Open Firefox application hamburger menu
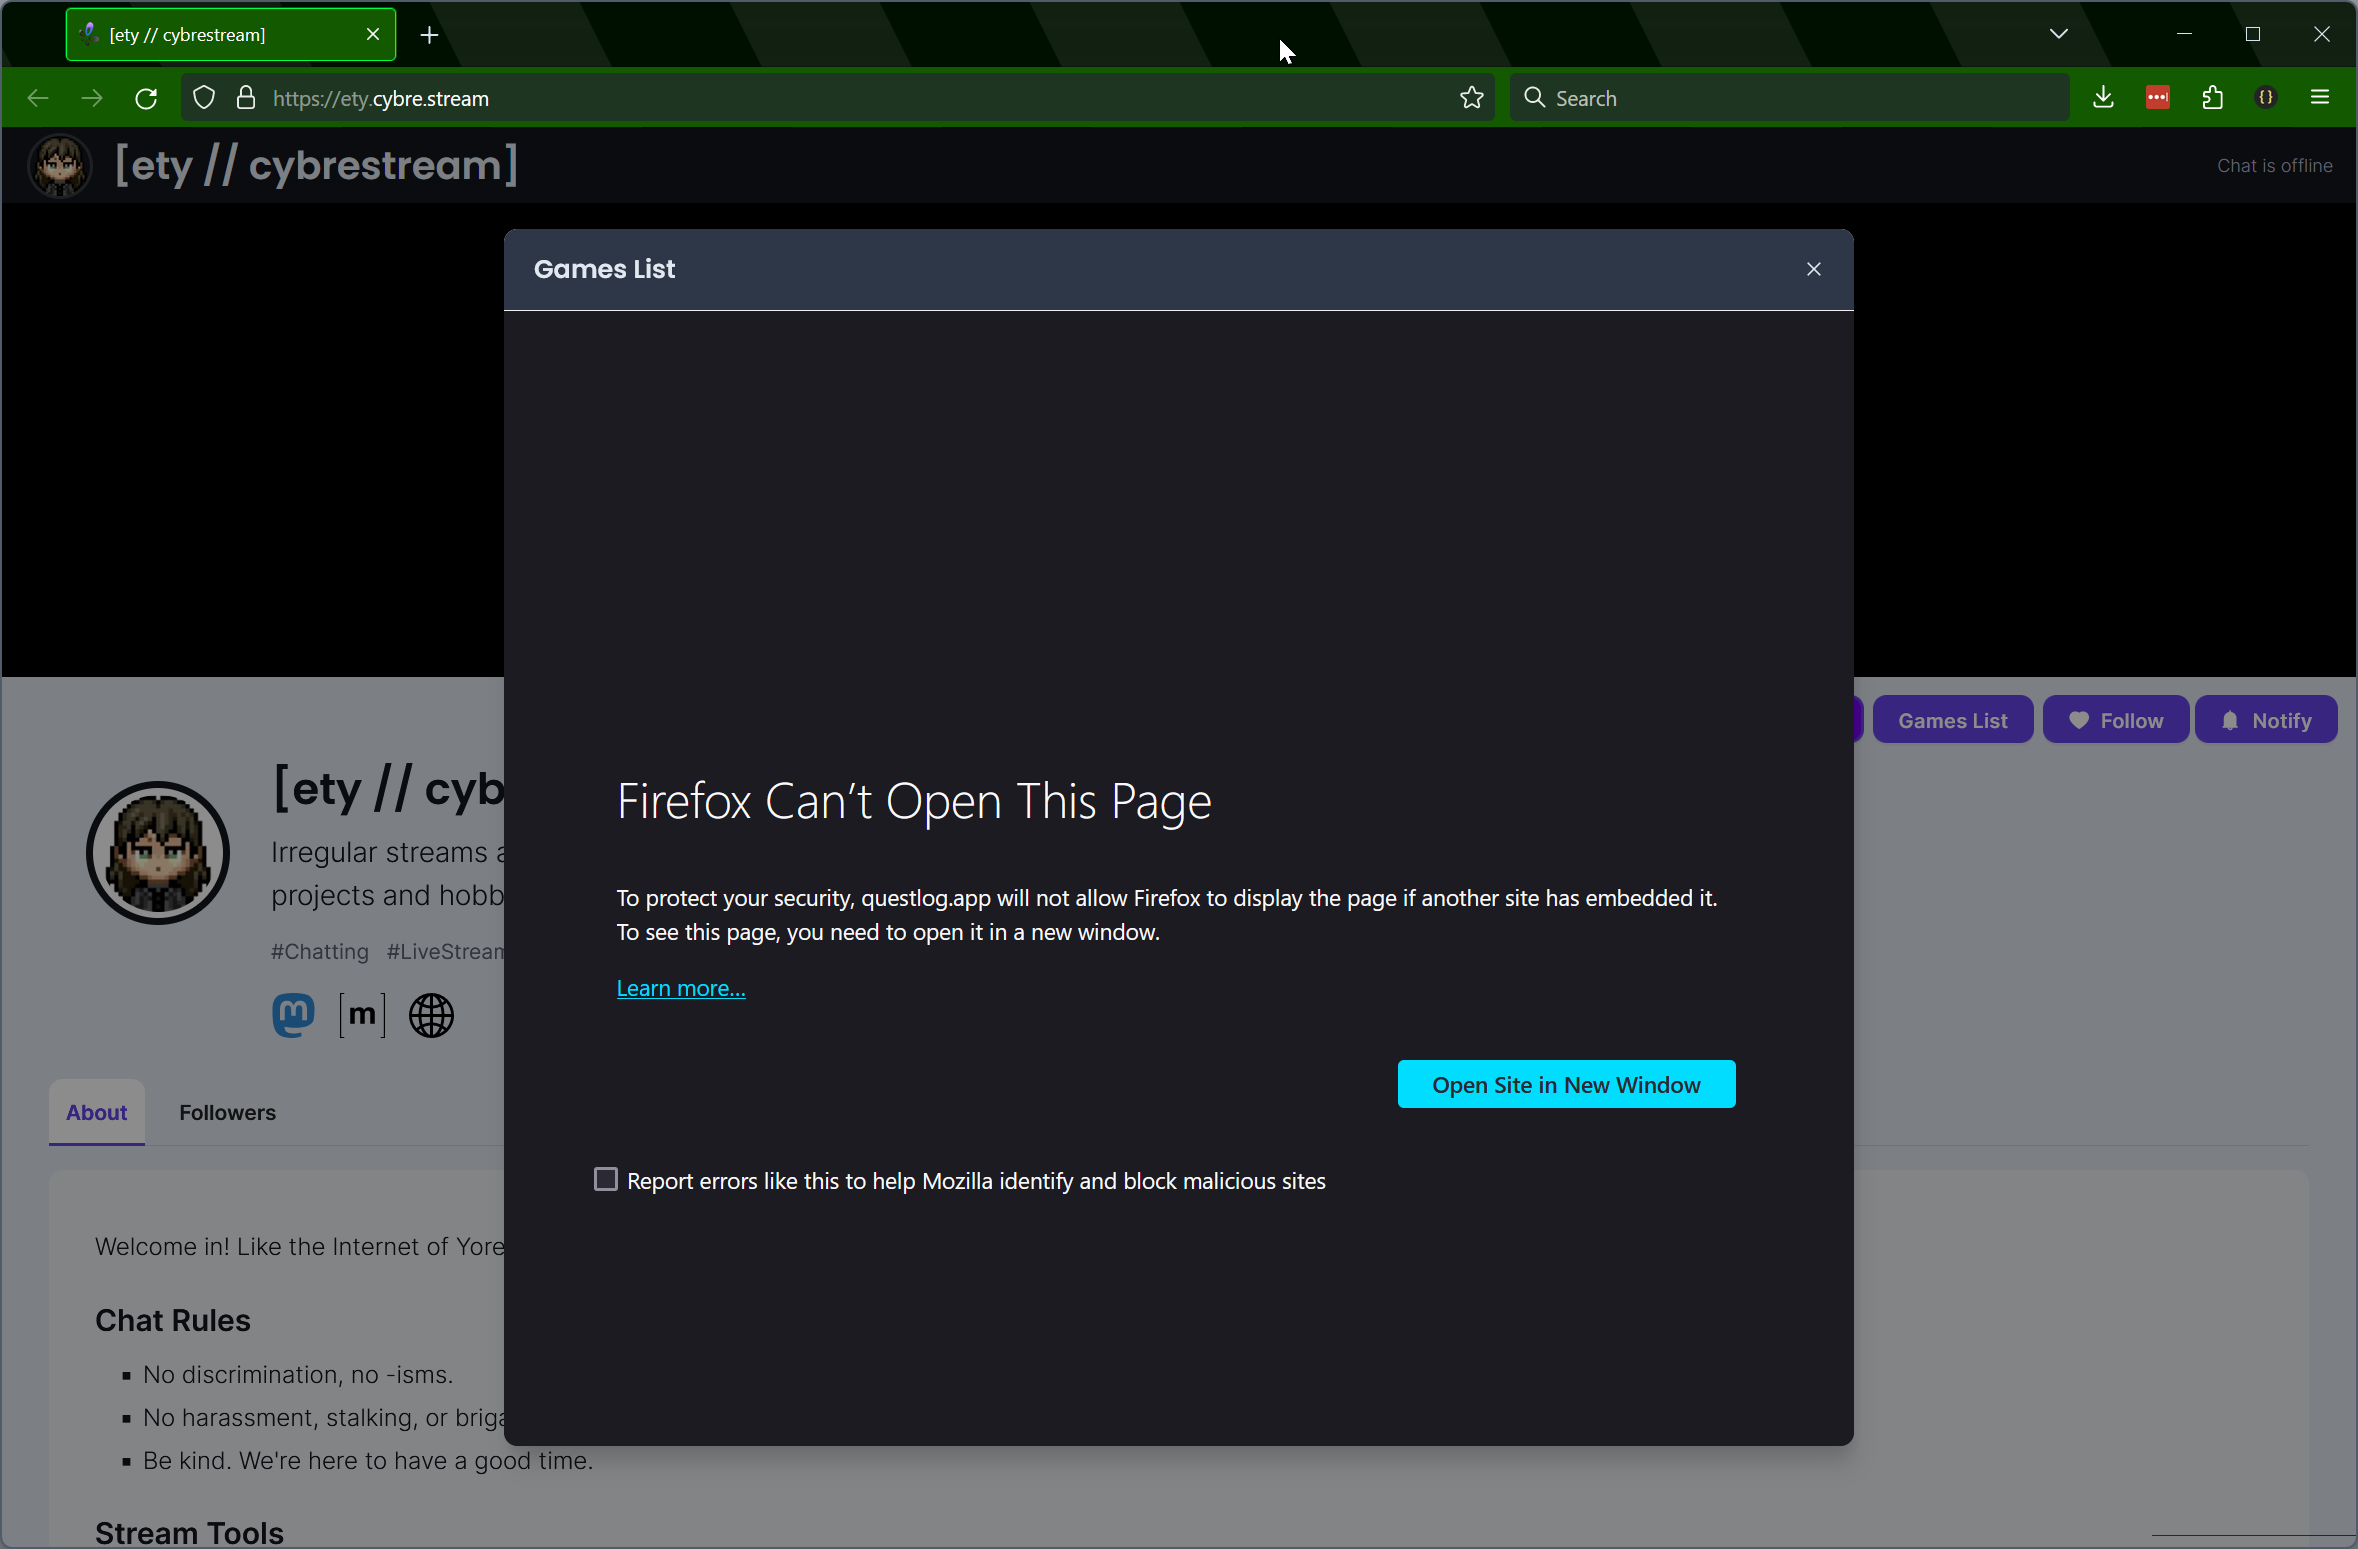Image resolution: width=2358 pixels, height=1549 pixels. tap(2320, 98)
